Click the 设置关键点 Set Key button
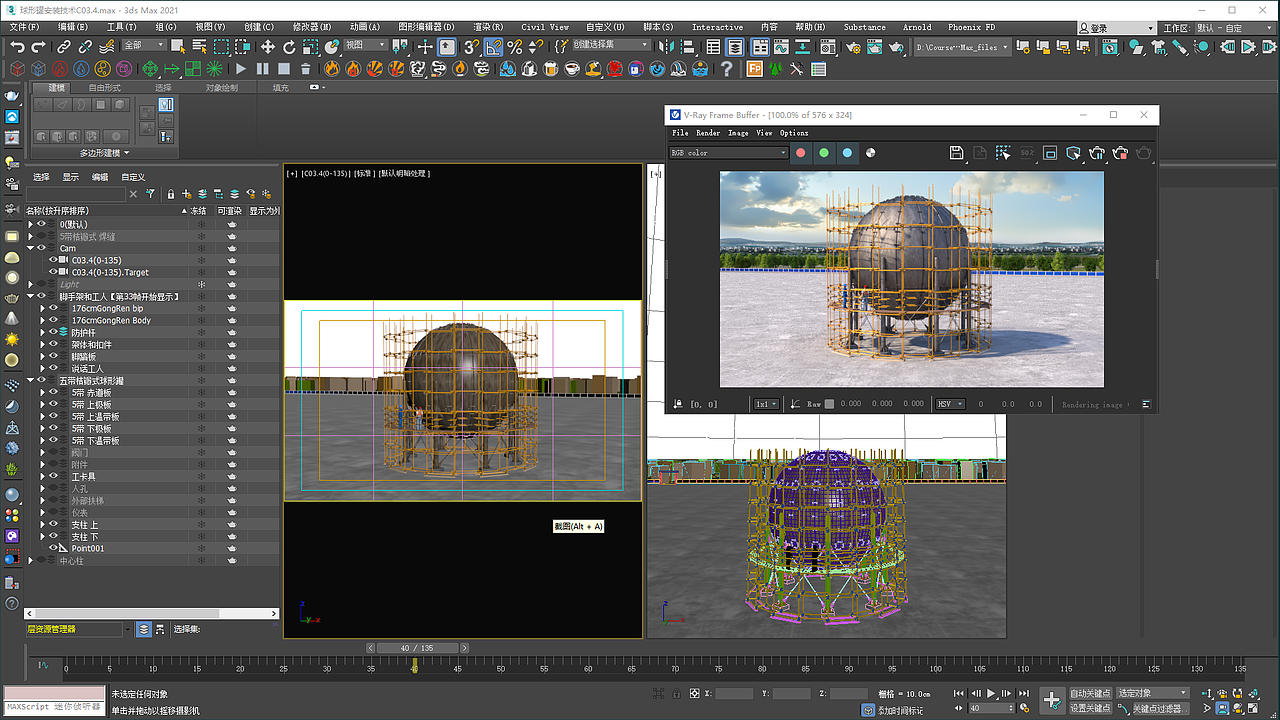Viewport: 1280px width, 720px height. [x=1090, y=708]
